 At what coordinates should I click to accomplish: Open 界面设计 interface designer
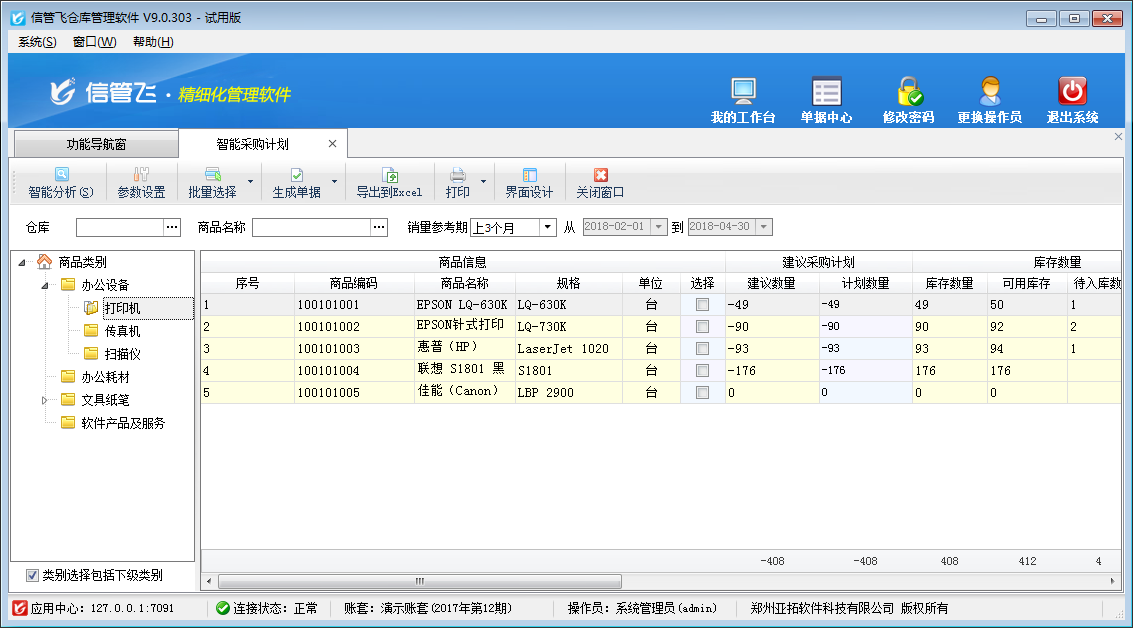(x=529, y=185)
